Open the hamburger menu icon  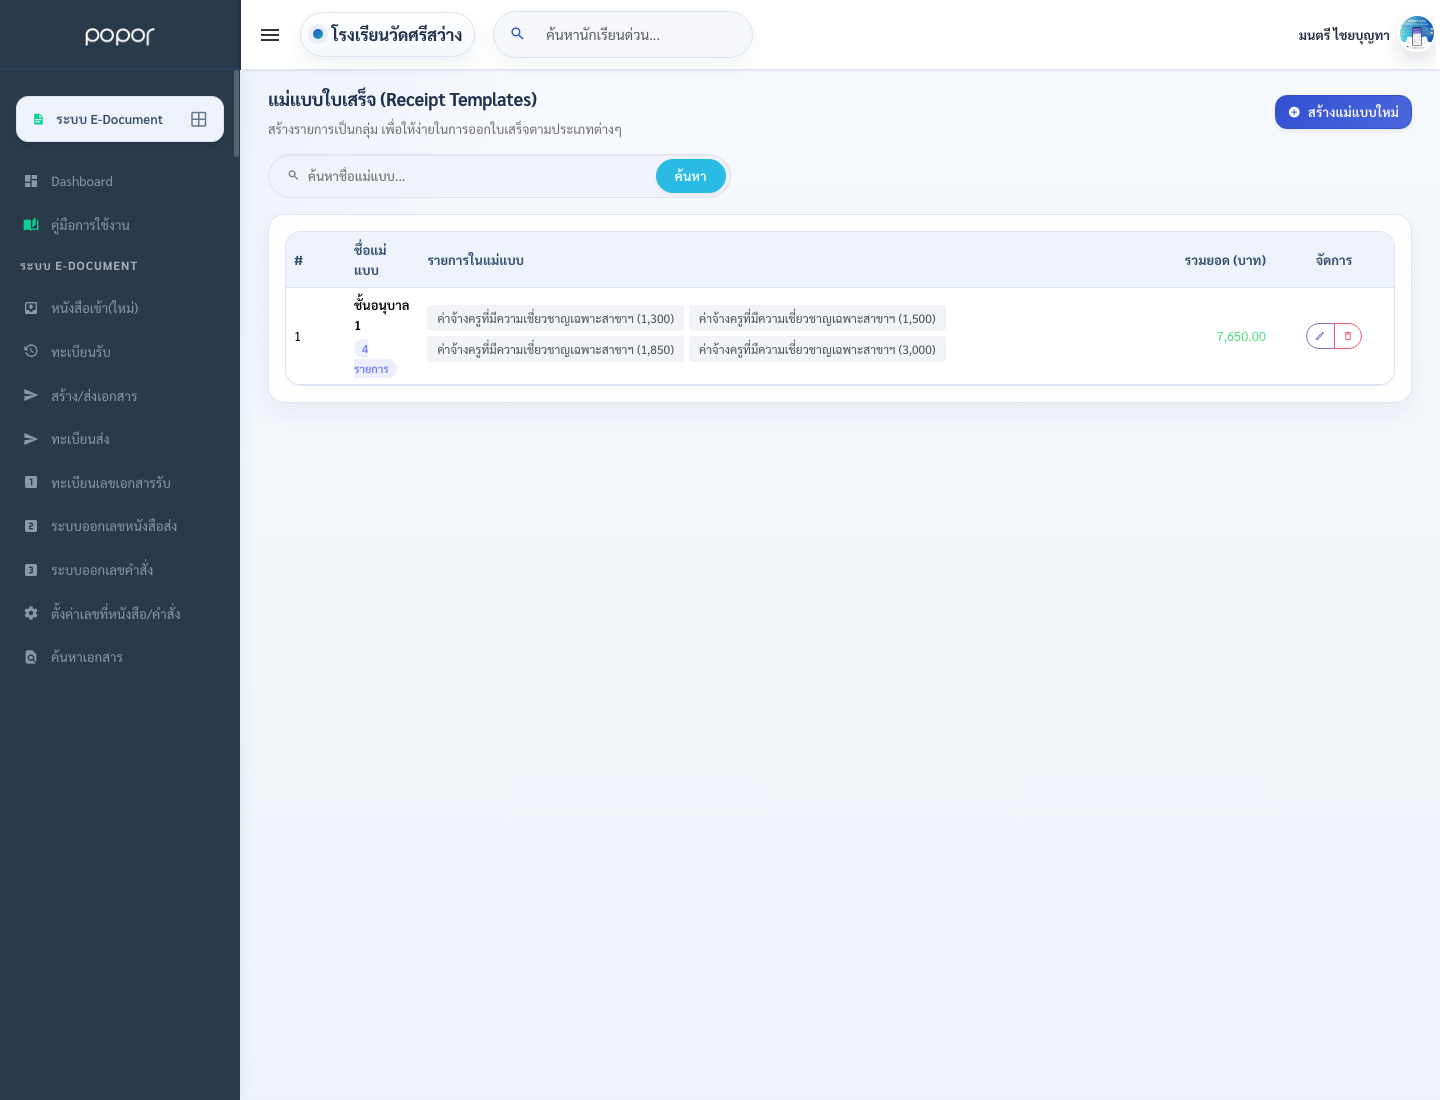270,35
